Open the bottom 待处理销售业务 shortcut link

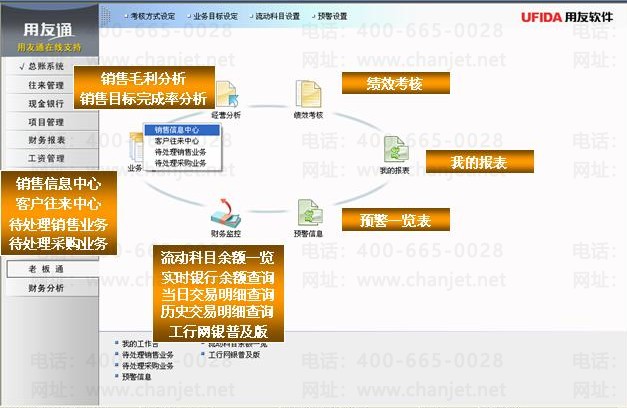pos(147,355)
